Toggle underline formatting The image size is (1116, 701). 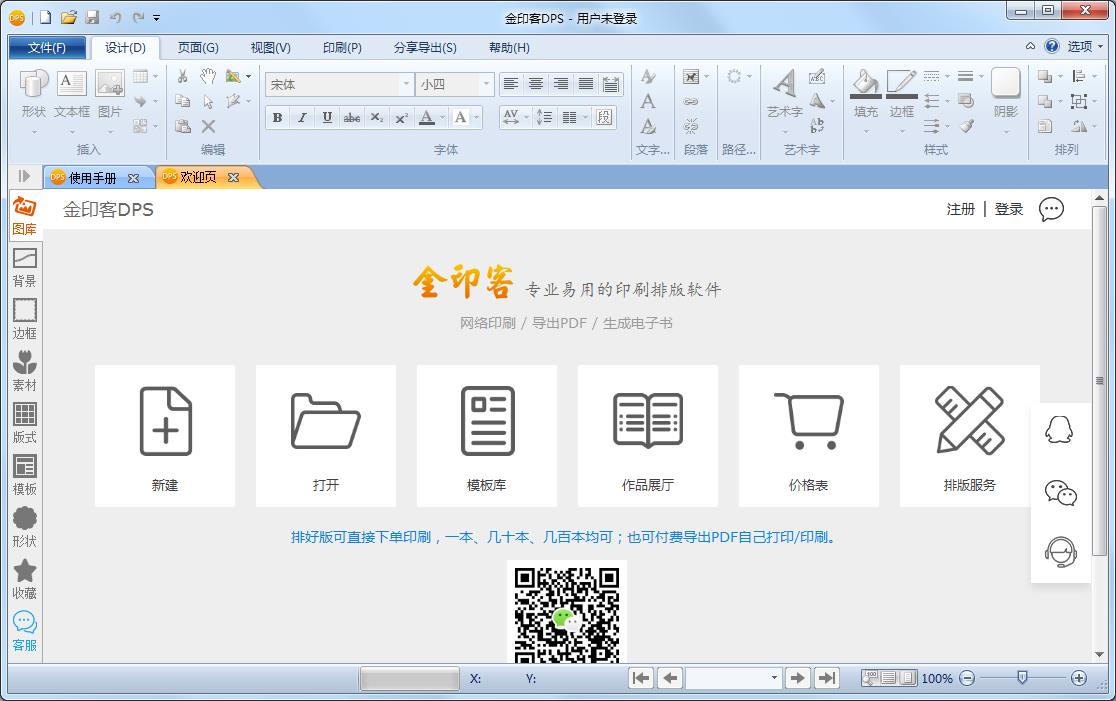point(326,118)
